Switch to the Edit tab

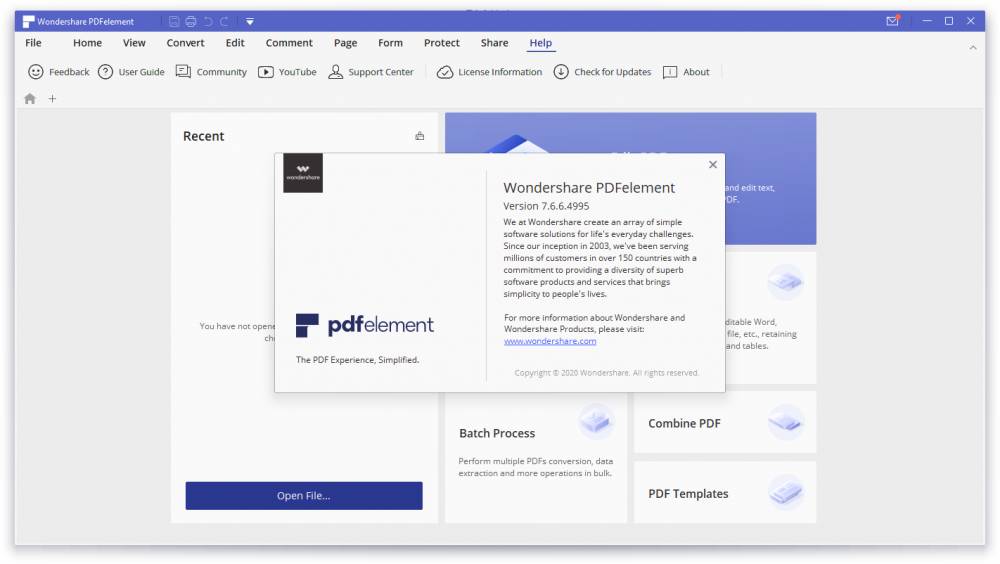click(x=235, y=43)
